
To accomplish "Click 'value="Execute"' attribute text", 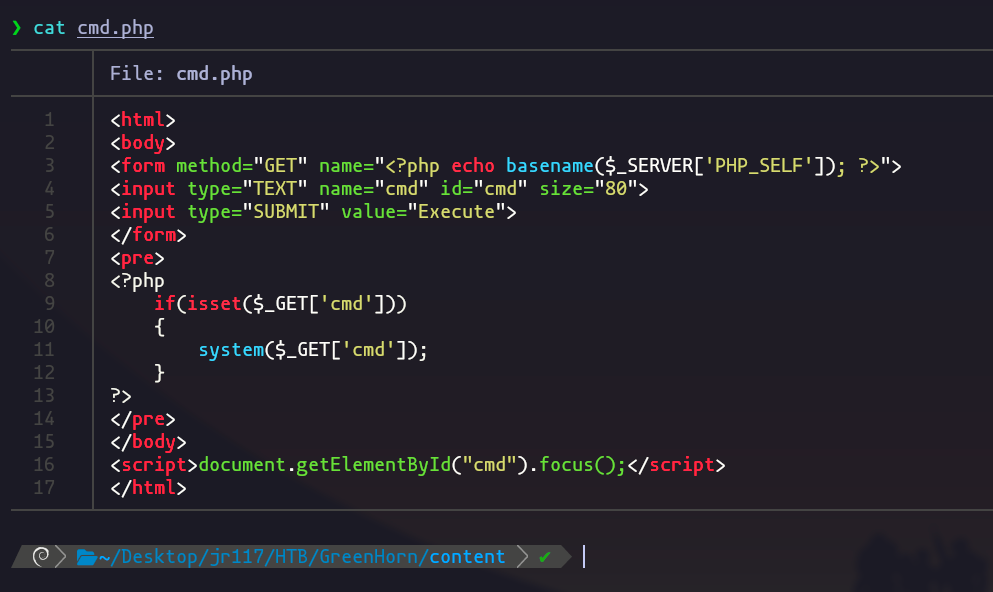I will 424,211.
